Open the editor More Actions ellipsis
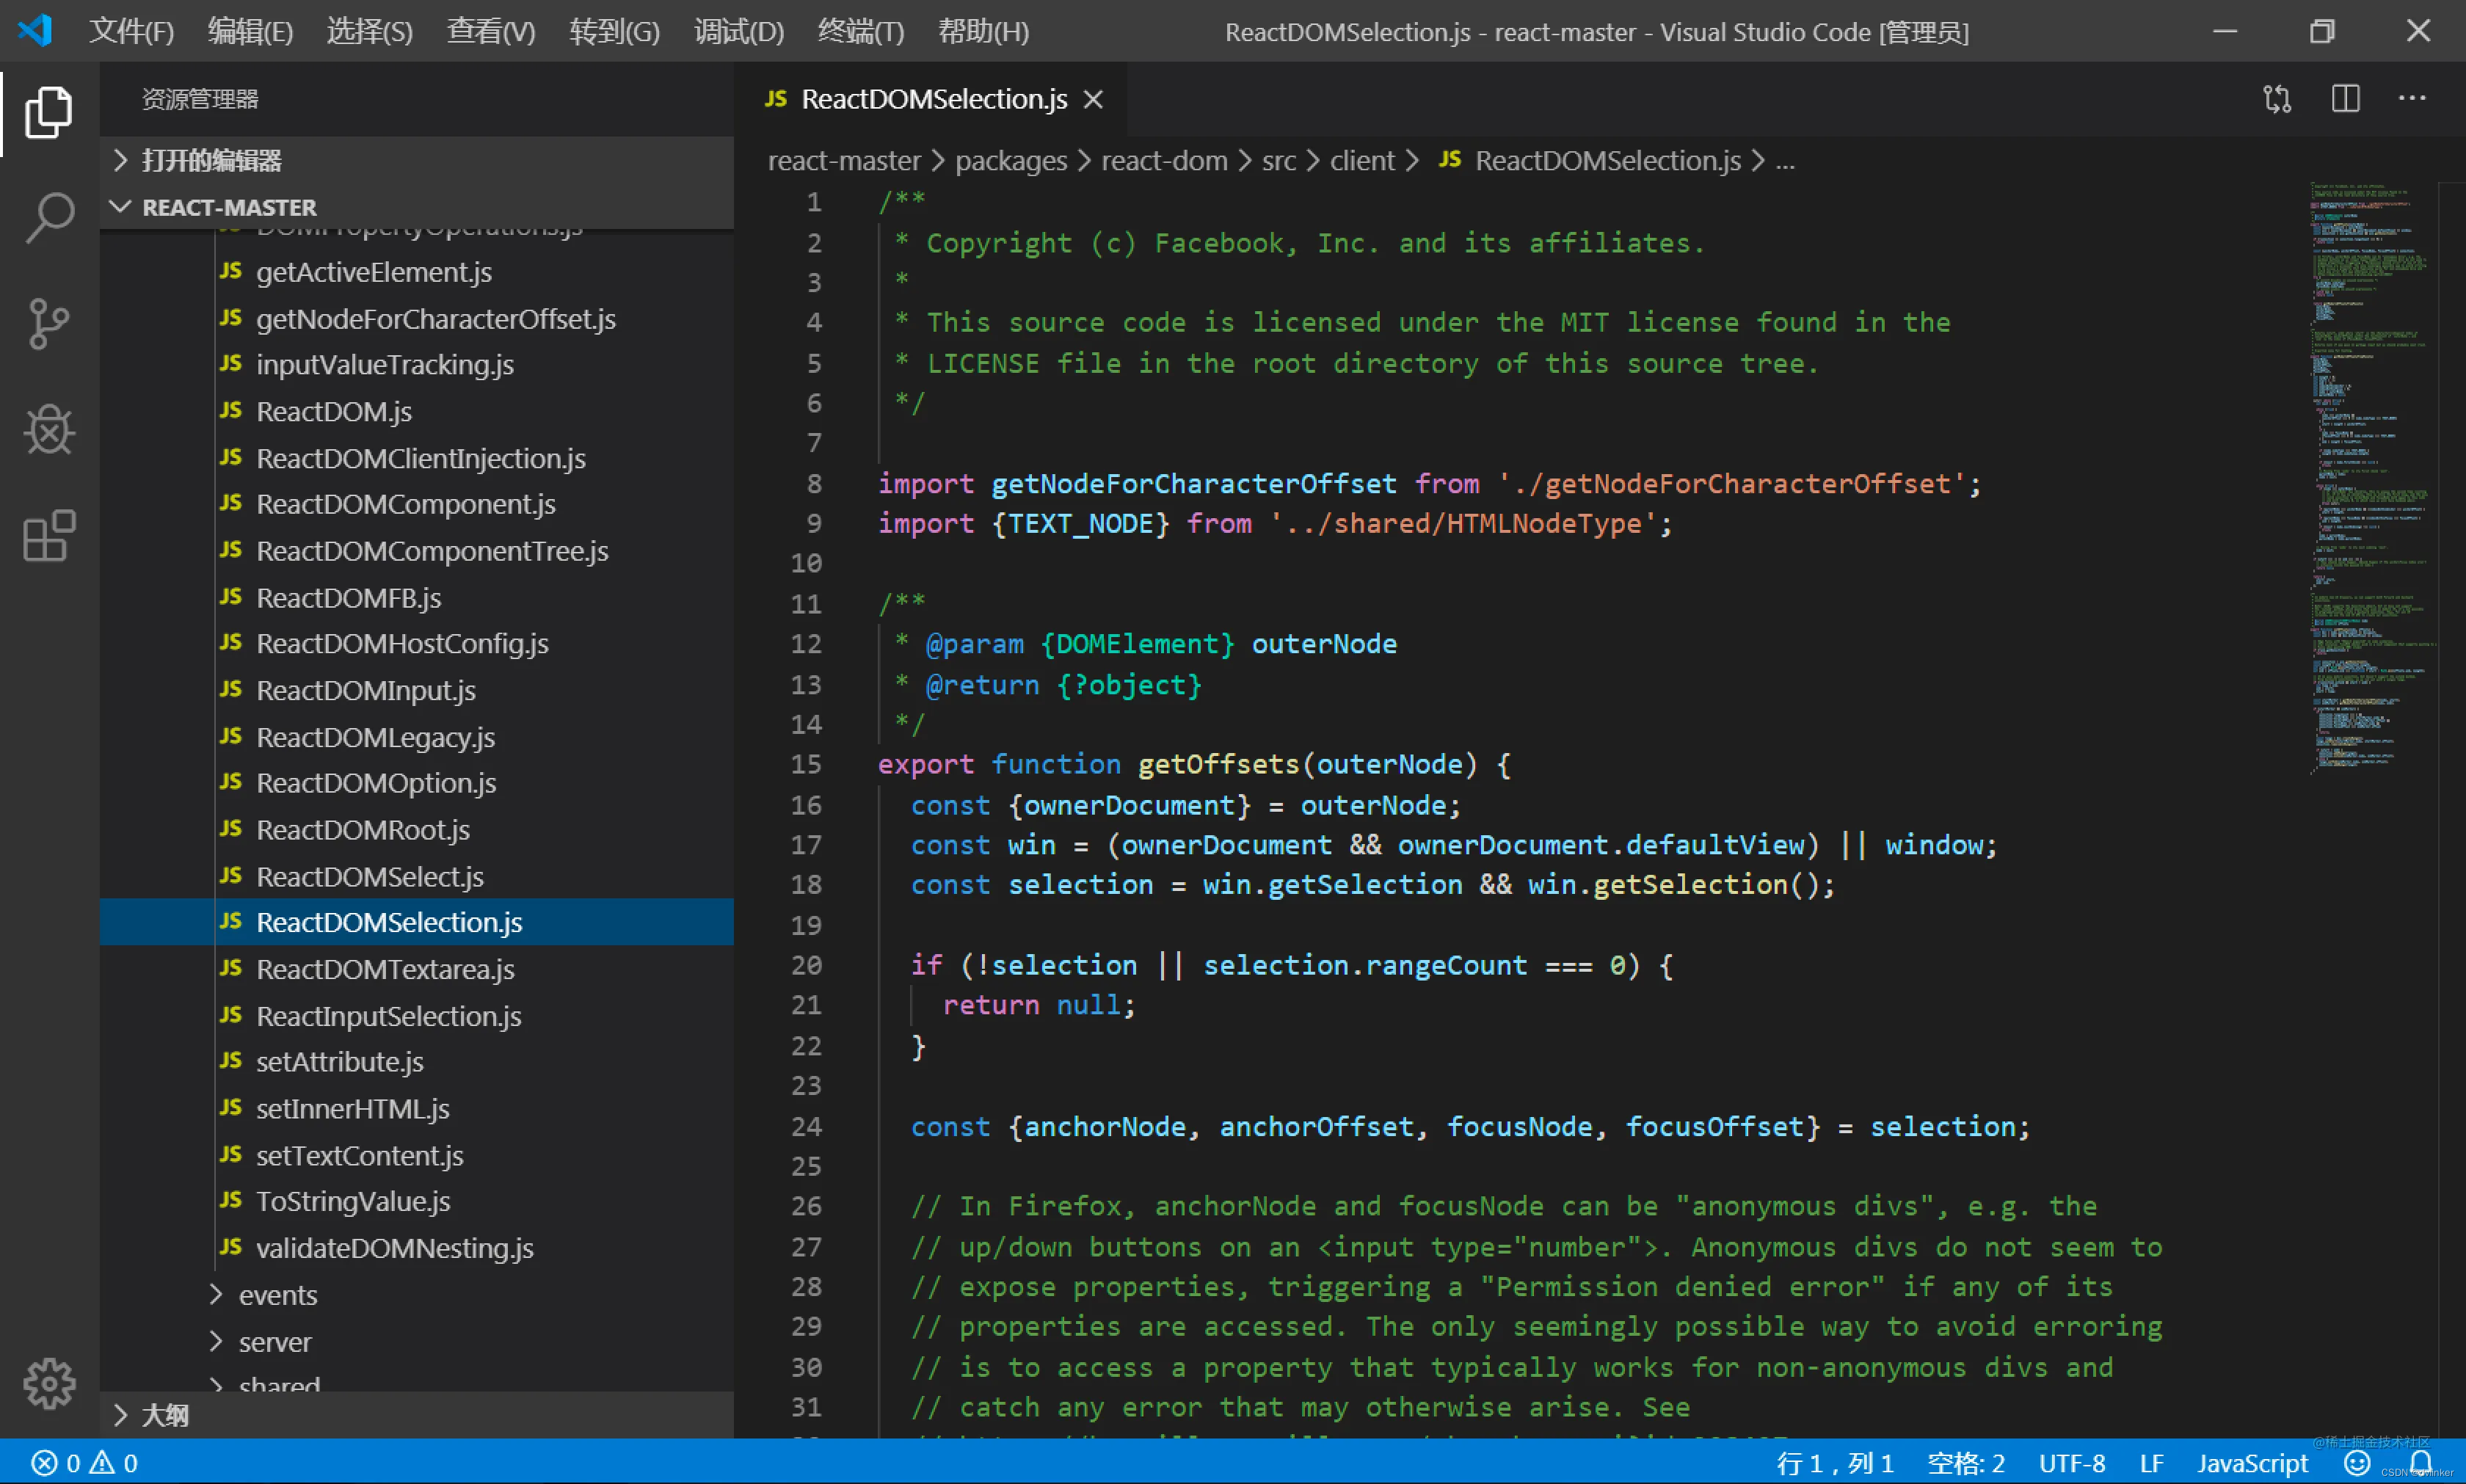This screenshot has width=2466, height=1484. pos(2412,99)
